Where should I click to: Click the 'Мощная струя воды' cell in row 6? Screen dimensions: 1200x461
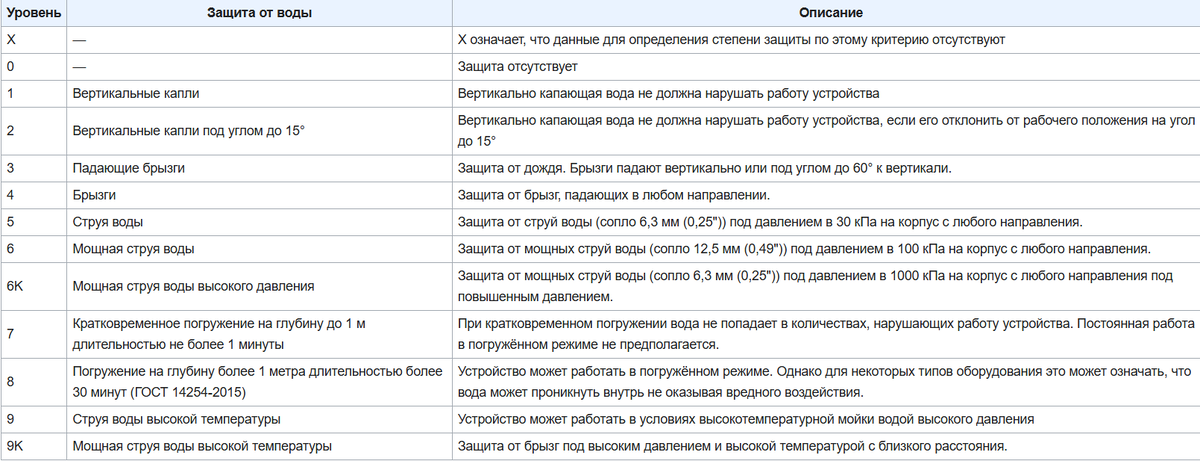(x=258, y=249)
